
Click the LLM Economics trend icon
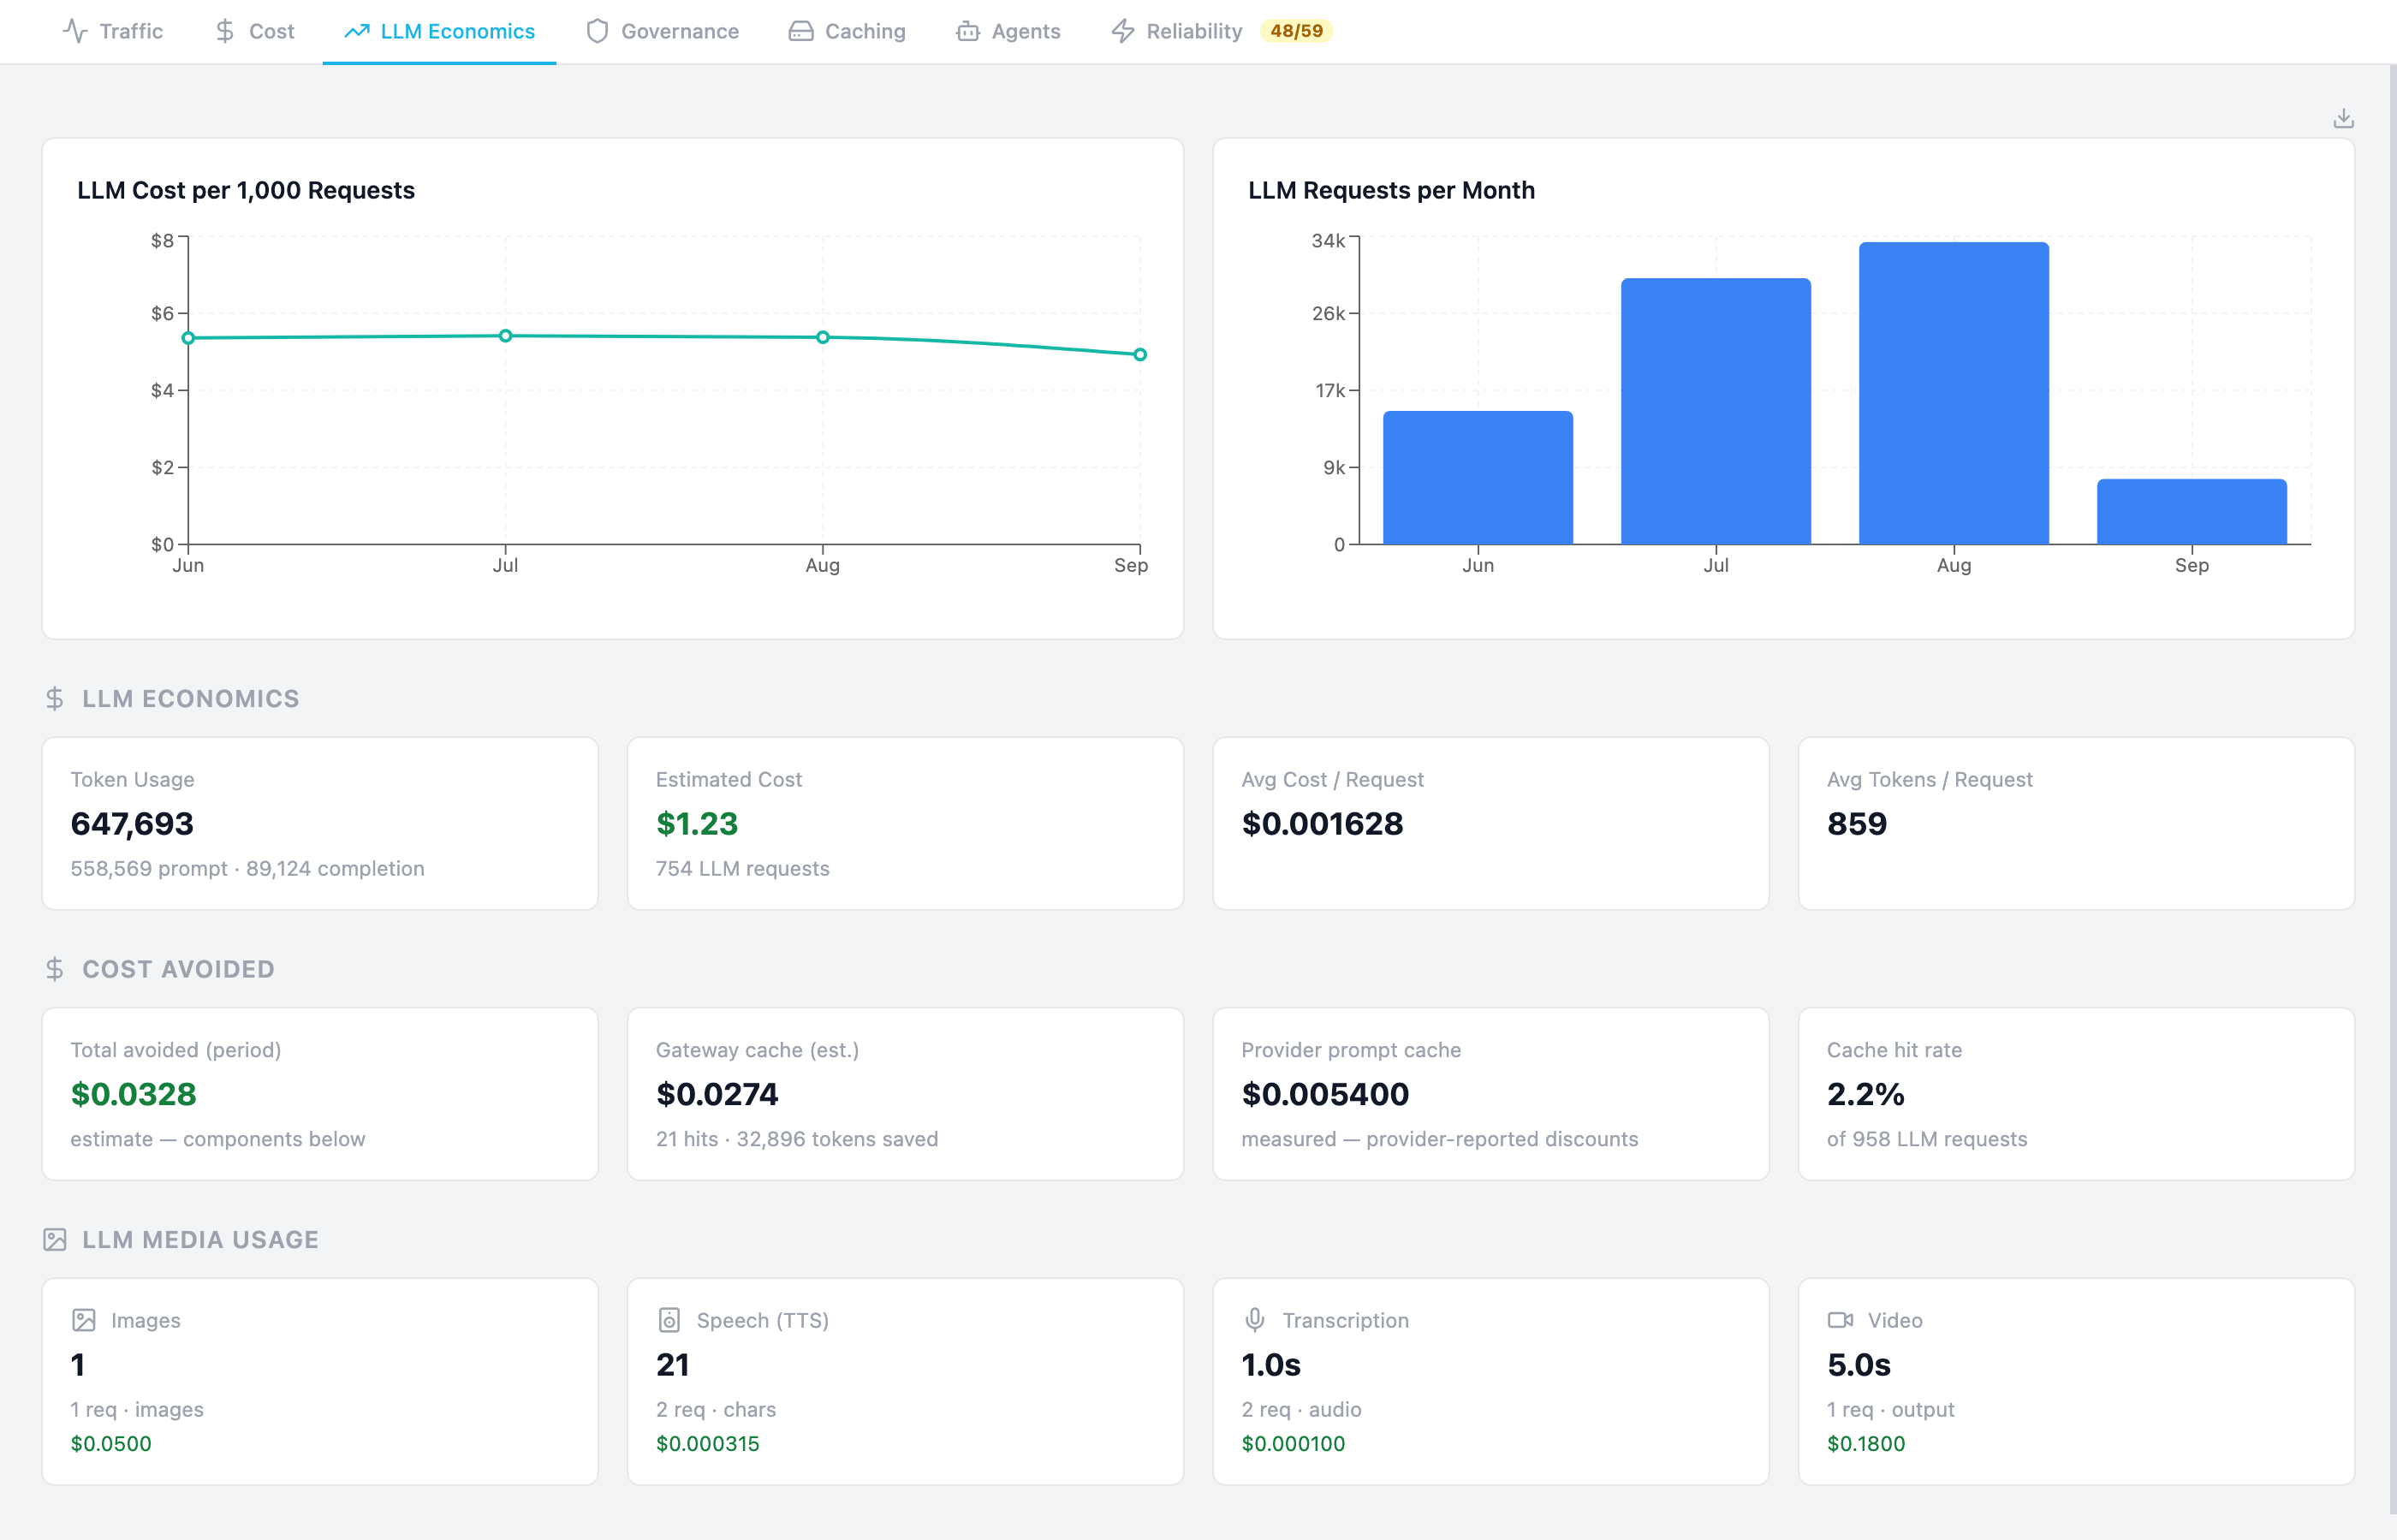click(357, 31)
